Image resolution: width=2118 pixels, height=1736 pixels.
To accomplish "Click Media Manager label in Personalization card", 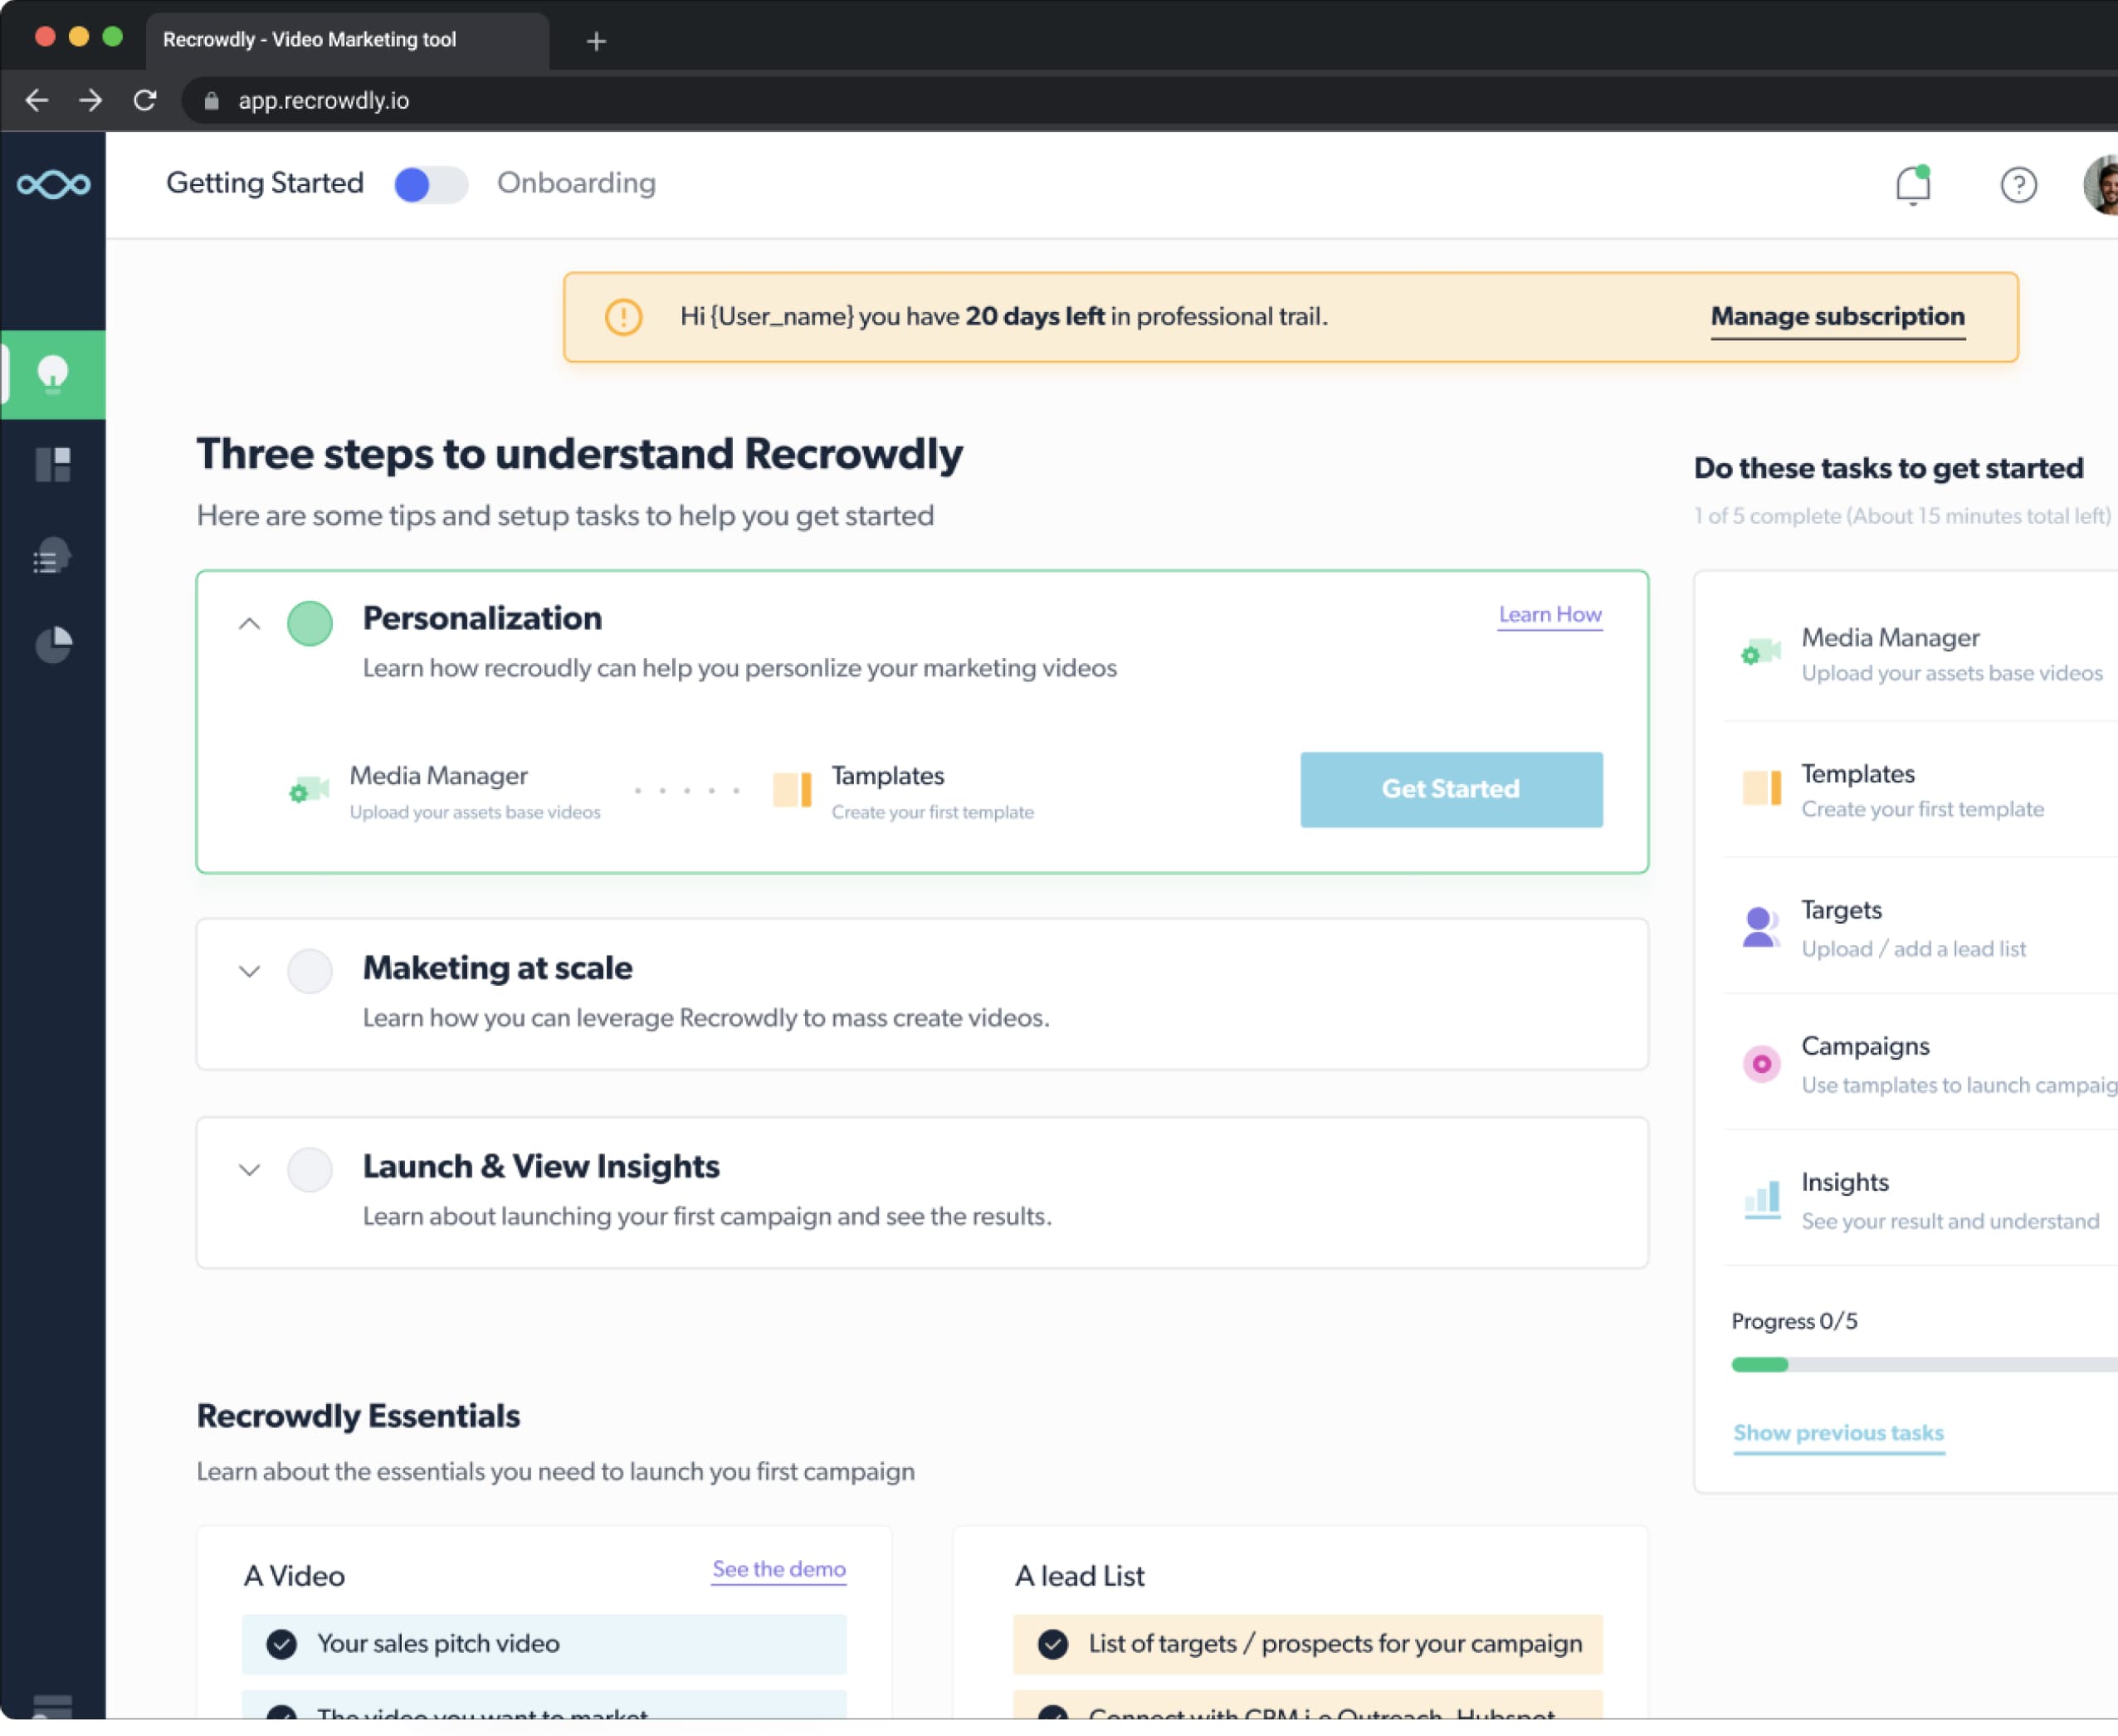I will tap(438, 775).
